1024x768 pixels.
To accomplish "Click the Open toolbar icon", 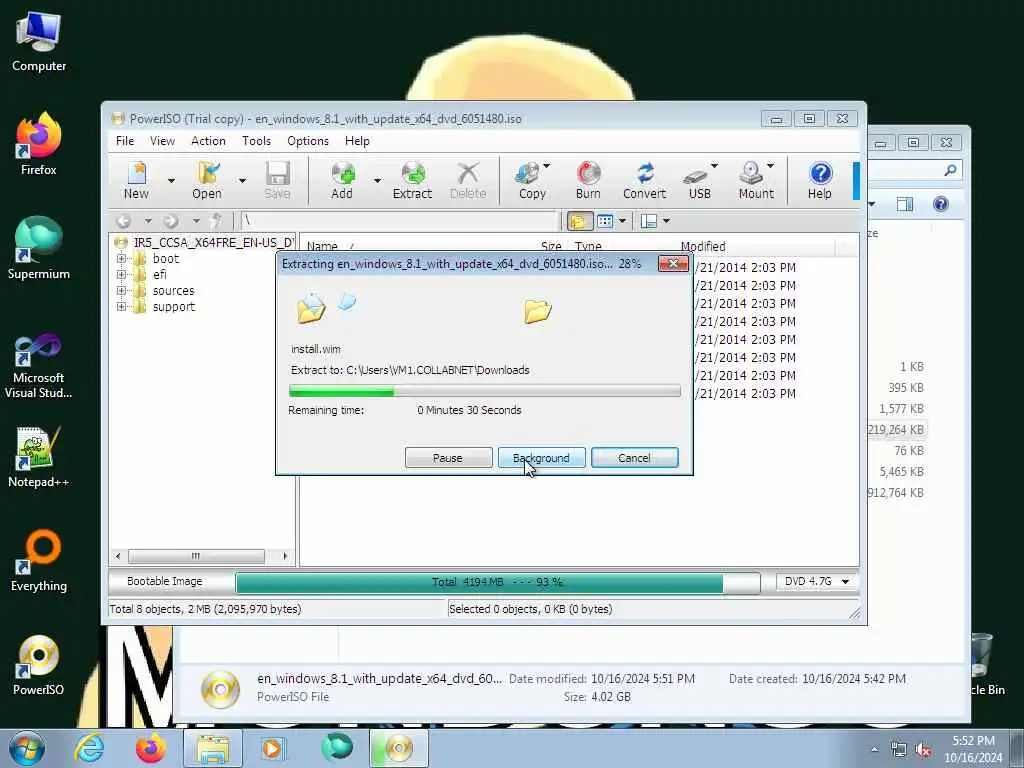I will tap(207, 180).
